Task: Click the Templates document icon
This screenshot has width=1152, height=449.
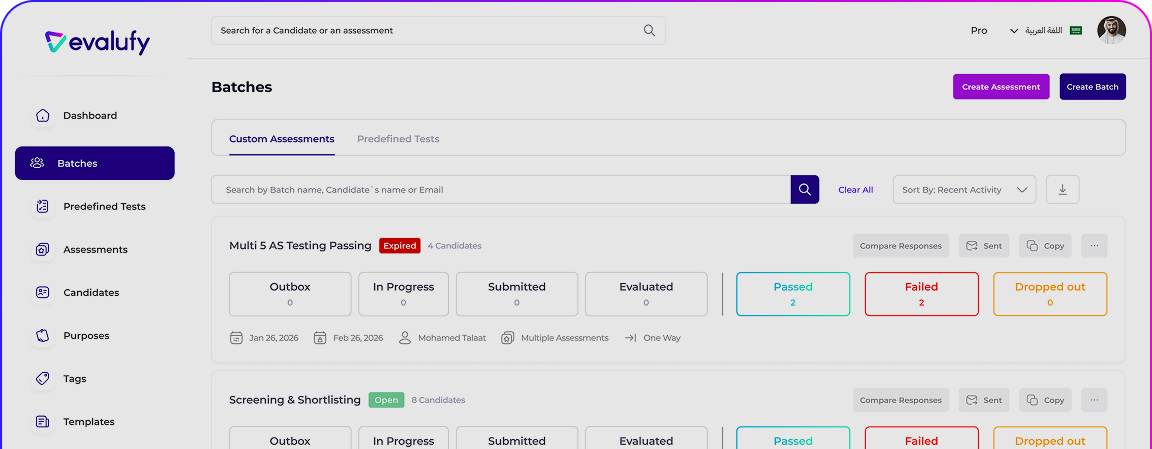Action: [43, 422]
